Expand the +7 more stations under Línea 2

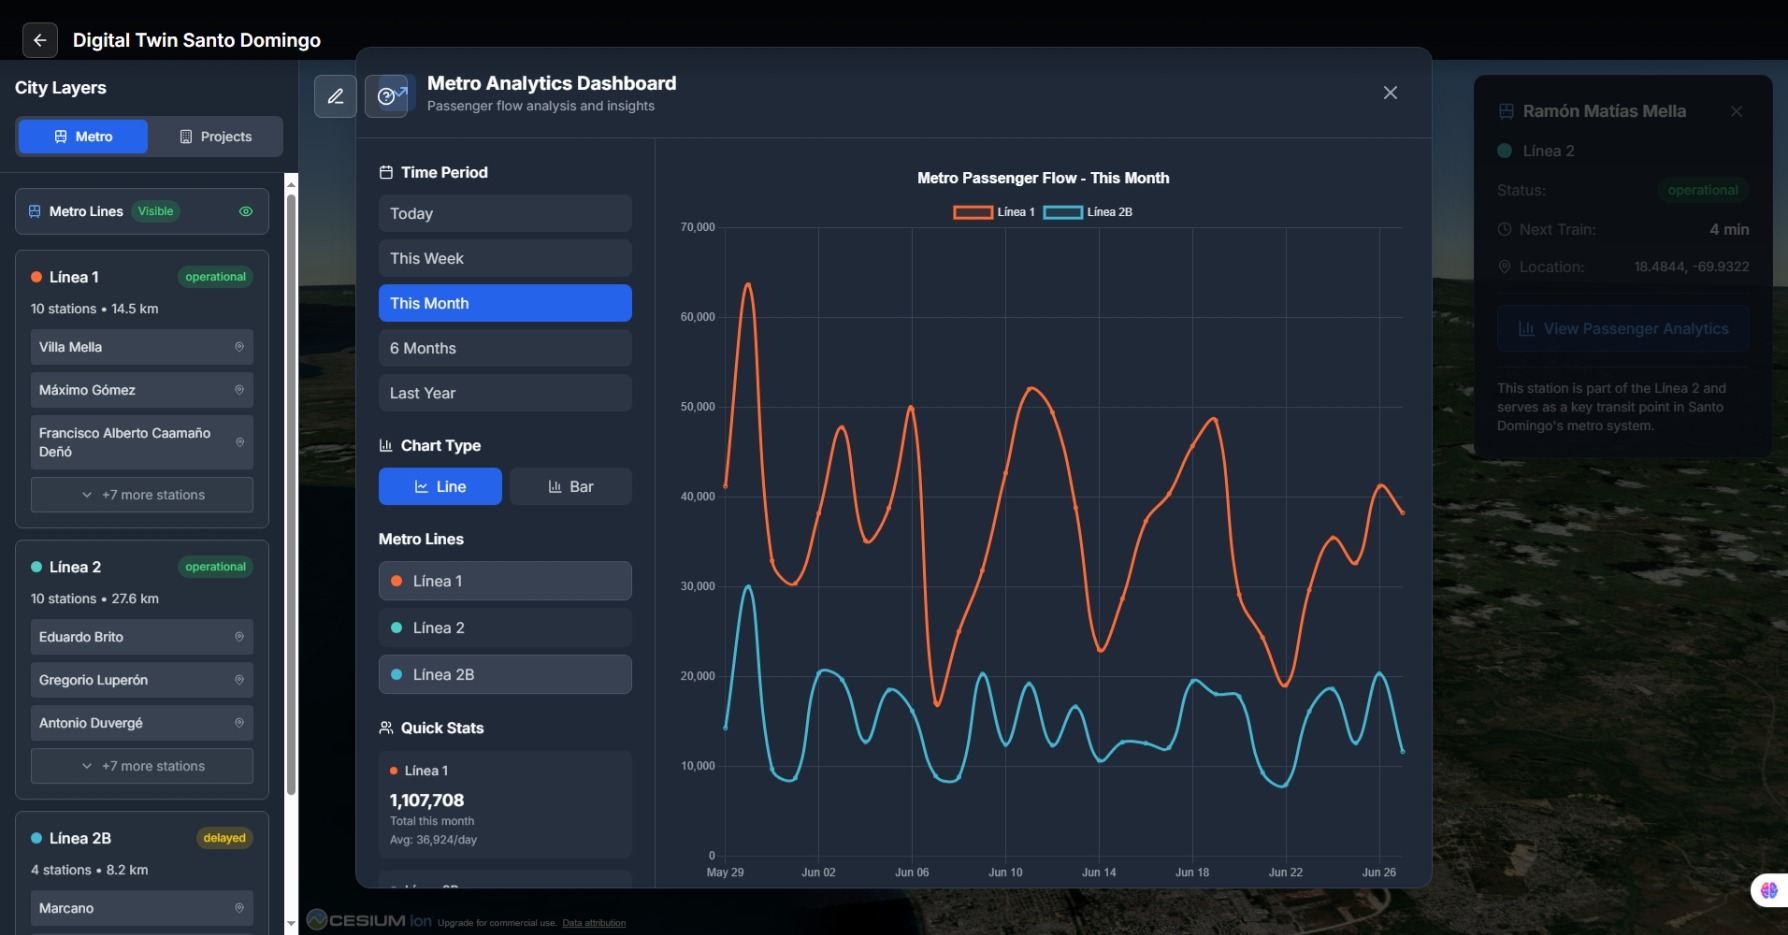tap(141, 765)
